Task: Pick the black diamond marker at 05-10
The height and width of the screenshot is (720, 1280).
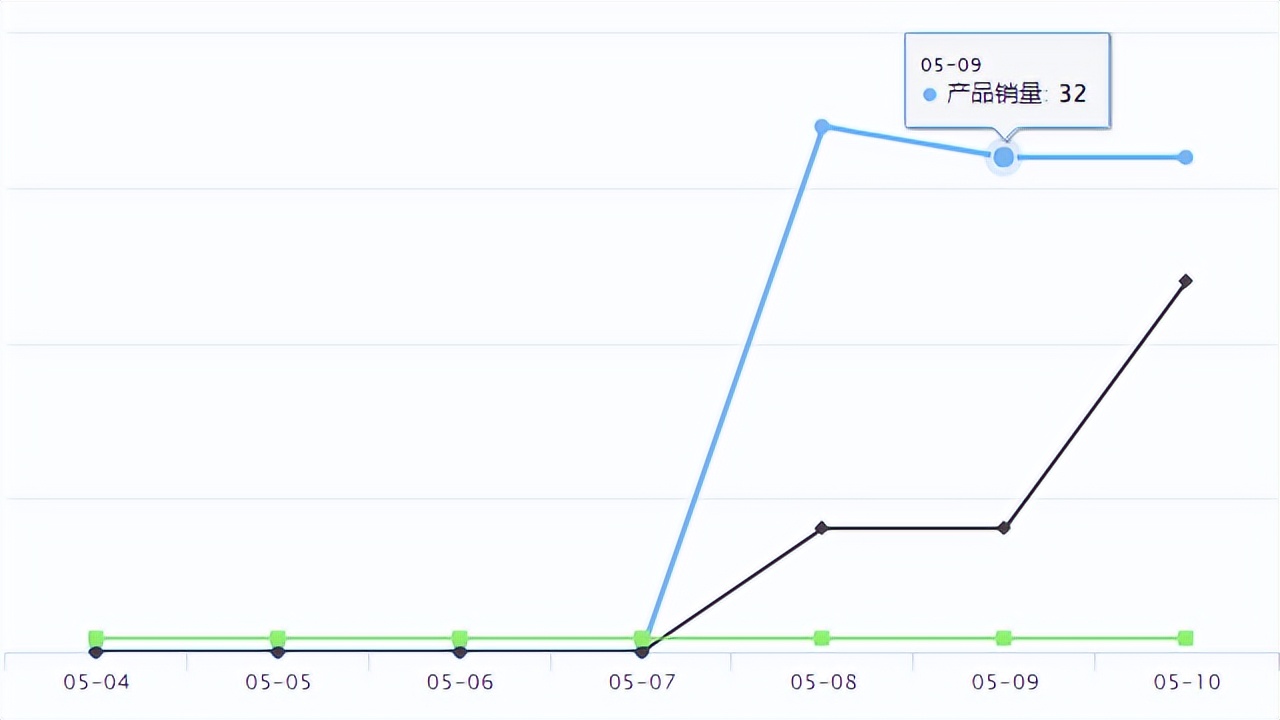Action: pos(1185,281)
